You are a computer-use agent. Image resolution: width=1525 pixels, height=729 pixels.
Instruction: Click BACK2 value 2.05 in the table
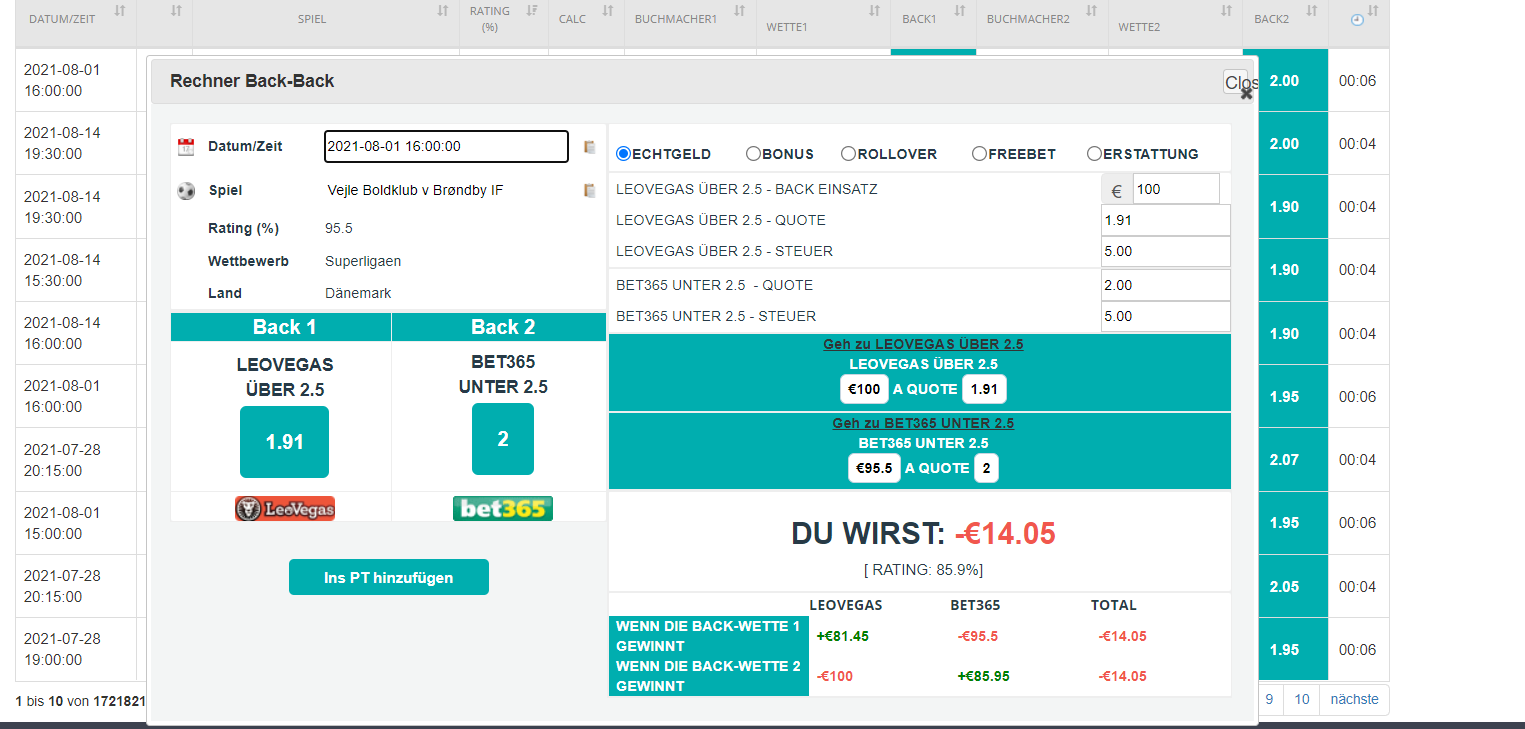pyautogui.click(x=1284, y=587)
